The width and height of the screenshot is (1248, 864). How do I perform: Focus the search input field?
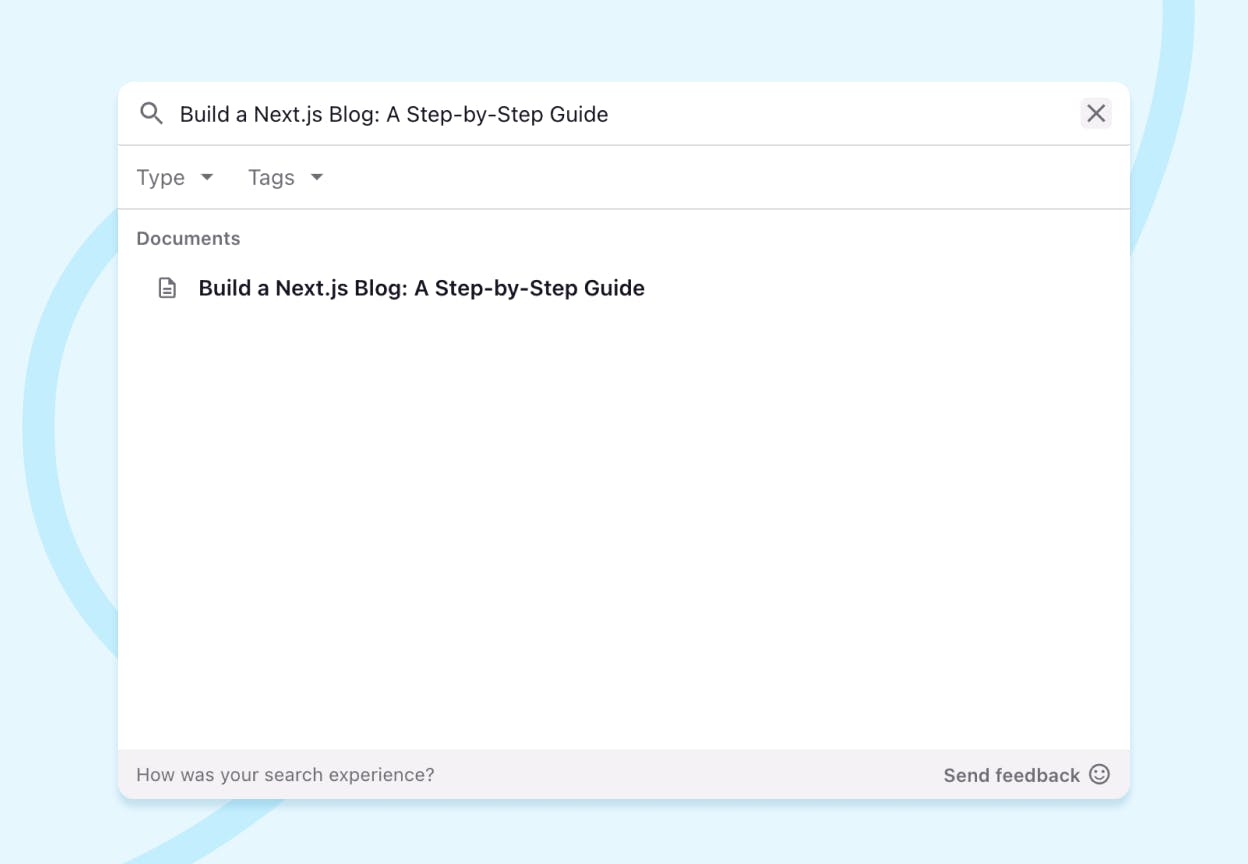pyautogui.click(x=800, y=114)
